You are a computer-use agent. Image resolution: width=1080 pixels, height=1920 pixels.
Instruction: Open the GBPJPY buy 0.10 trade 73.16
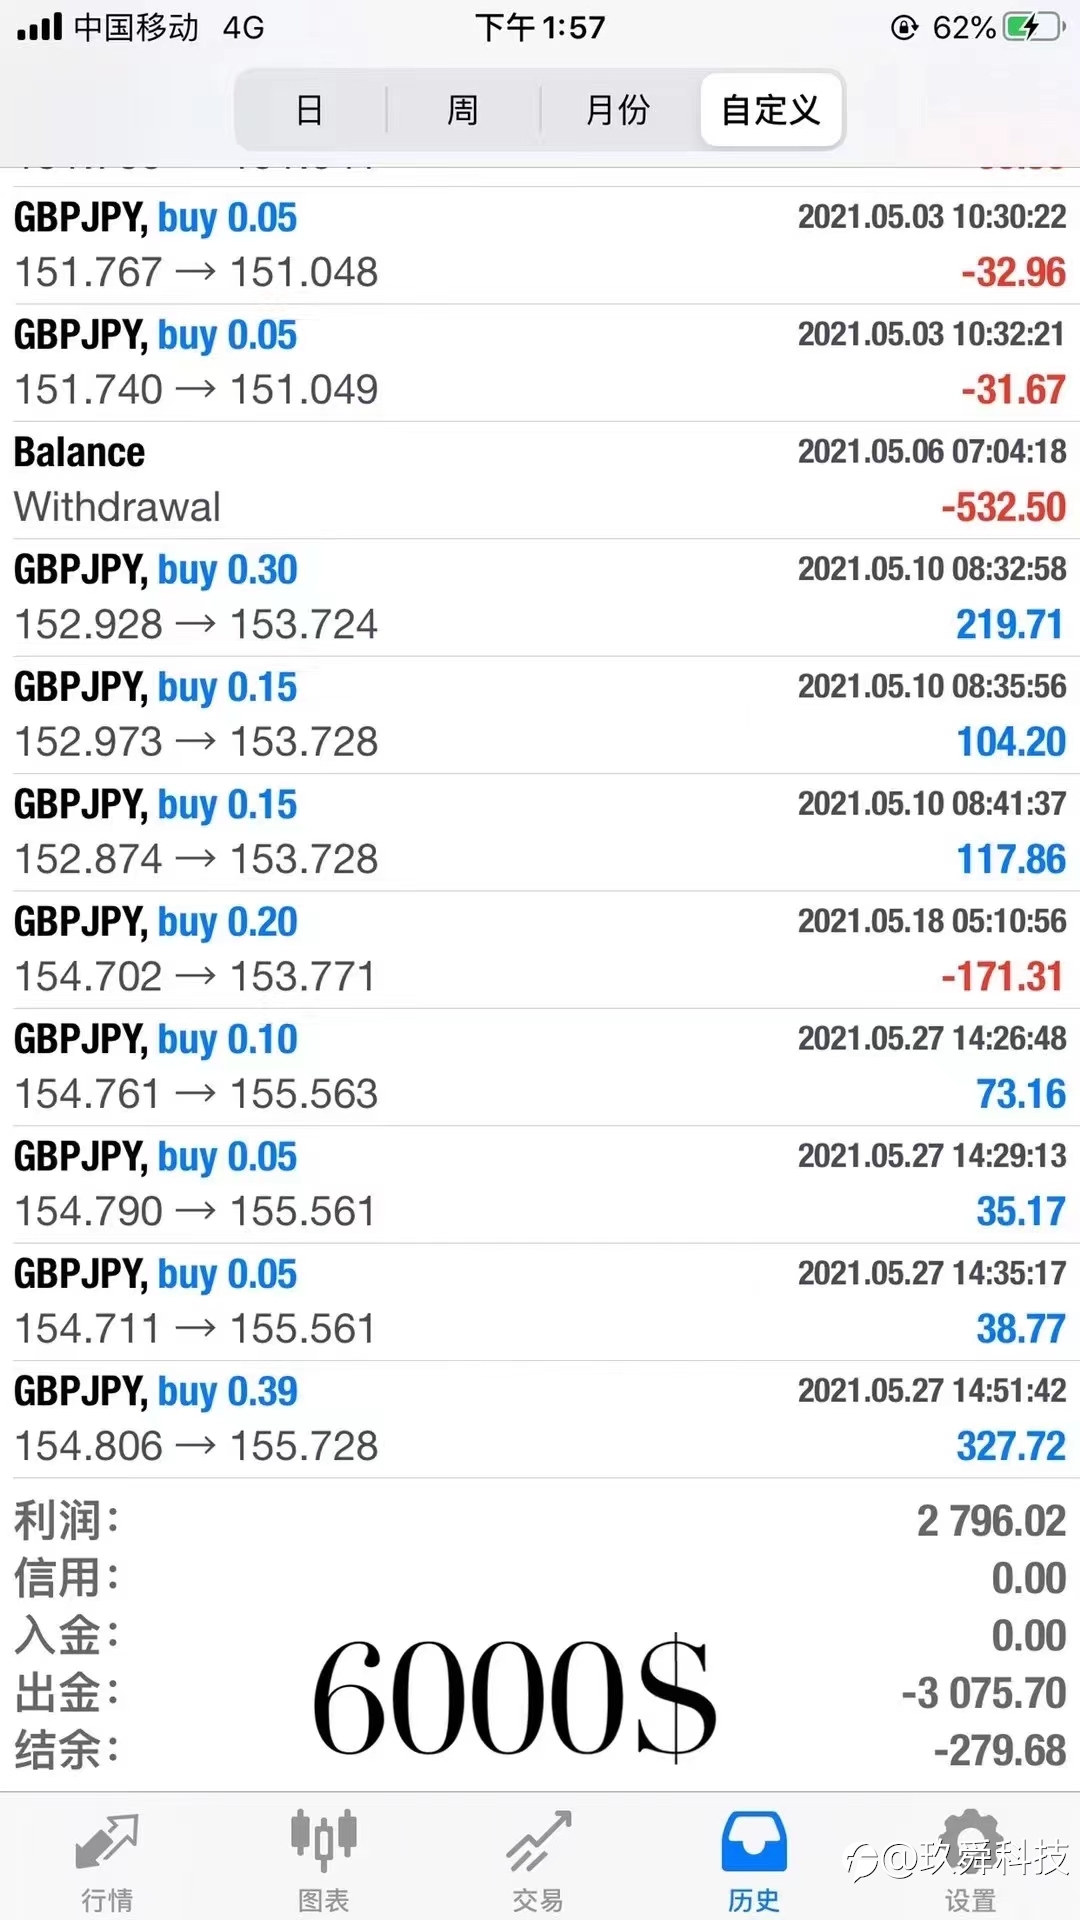pyautogui.click(x=540, y=1067)
